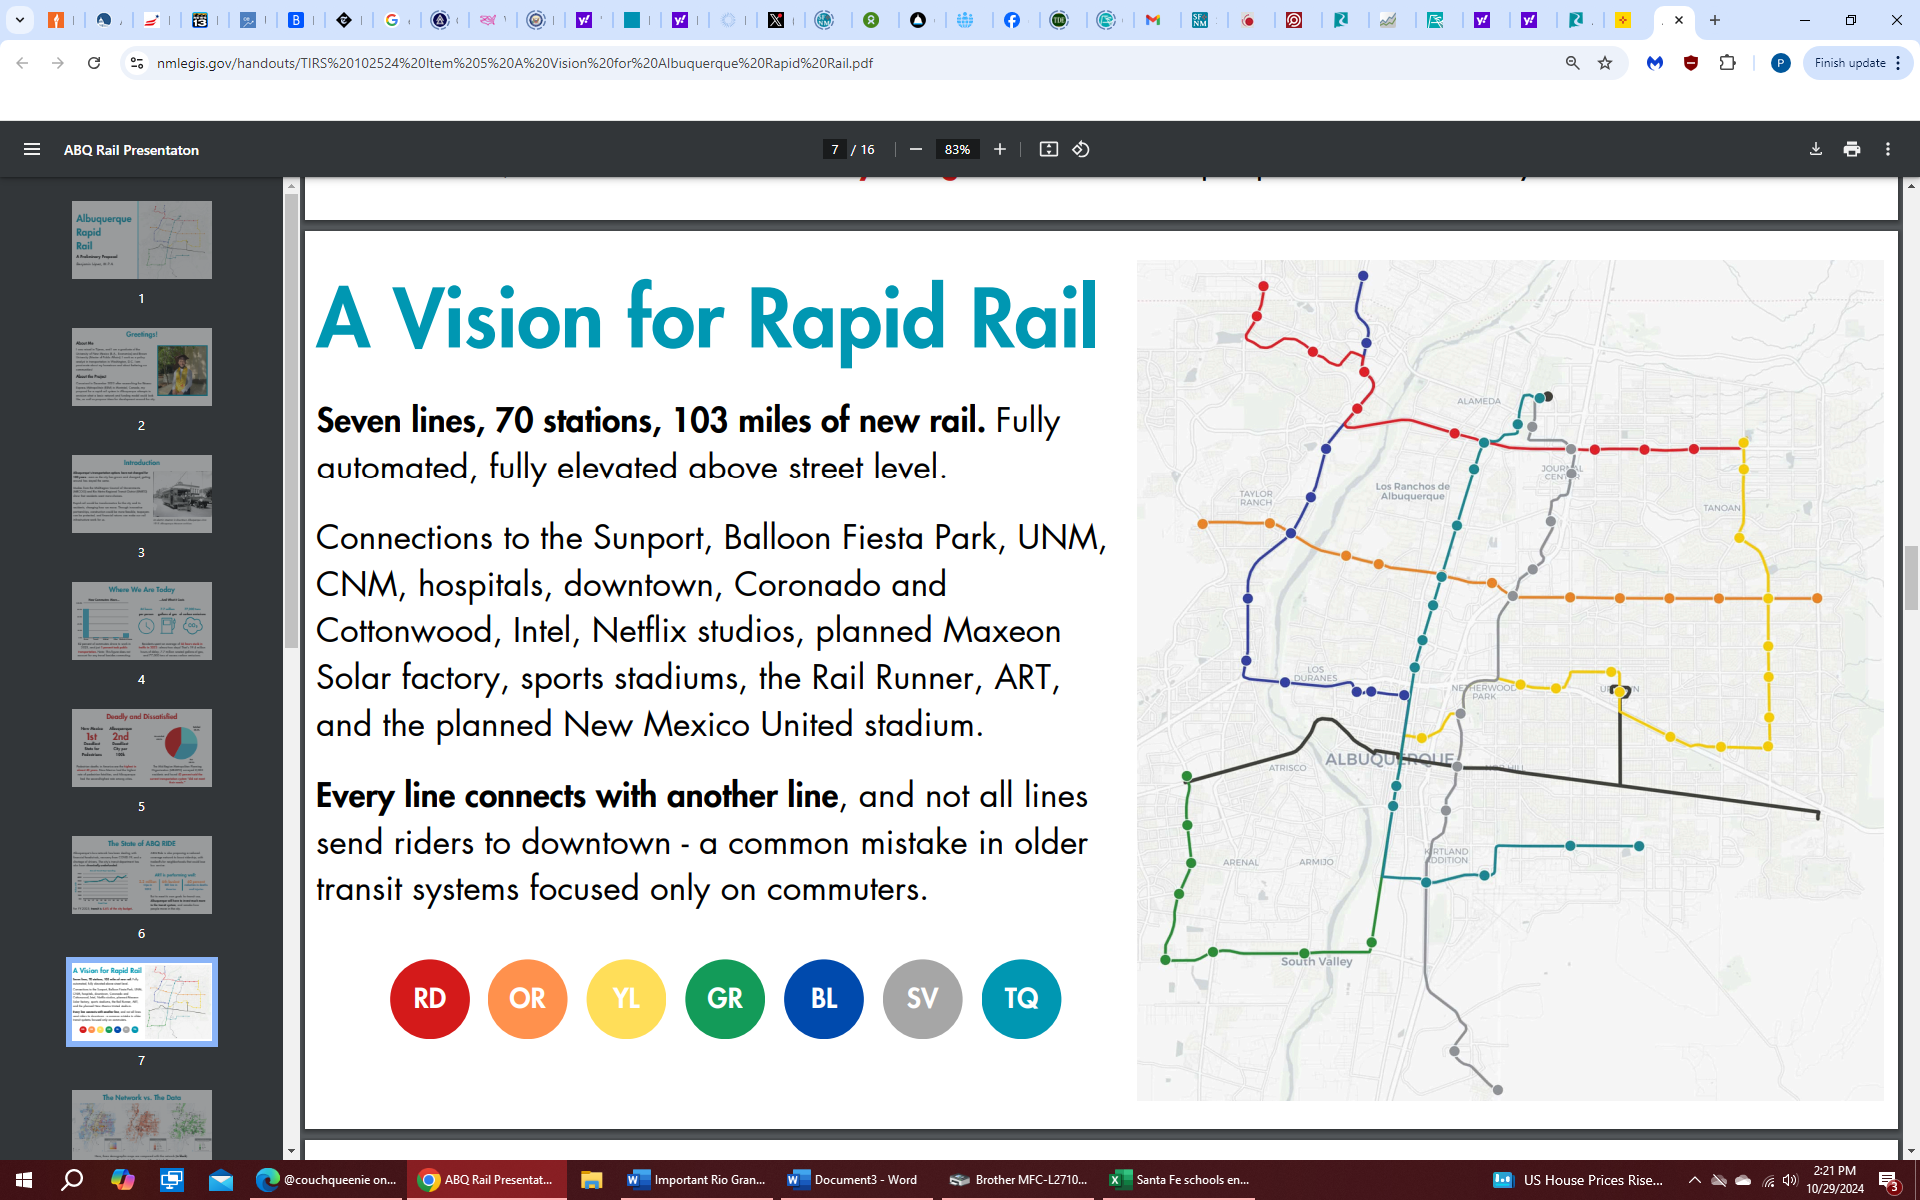
Task: Show hidden system tray icons
Action: [1694, 1180]
